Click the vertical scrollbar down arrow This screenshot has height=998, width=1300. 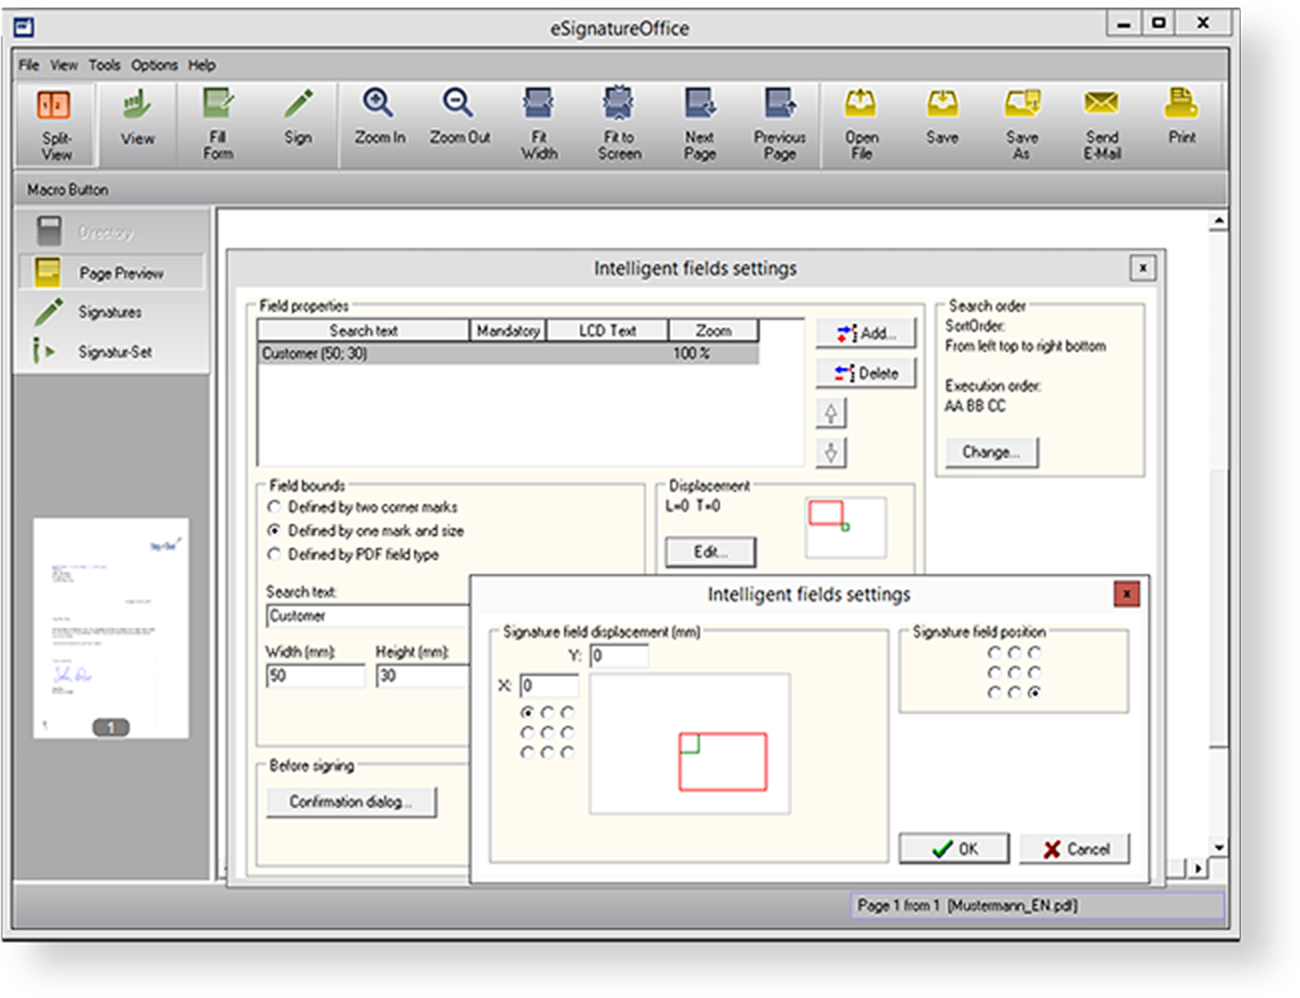coord(1218,847)
